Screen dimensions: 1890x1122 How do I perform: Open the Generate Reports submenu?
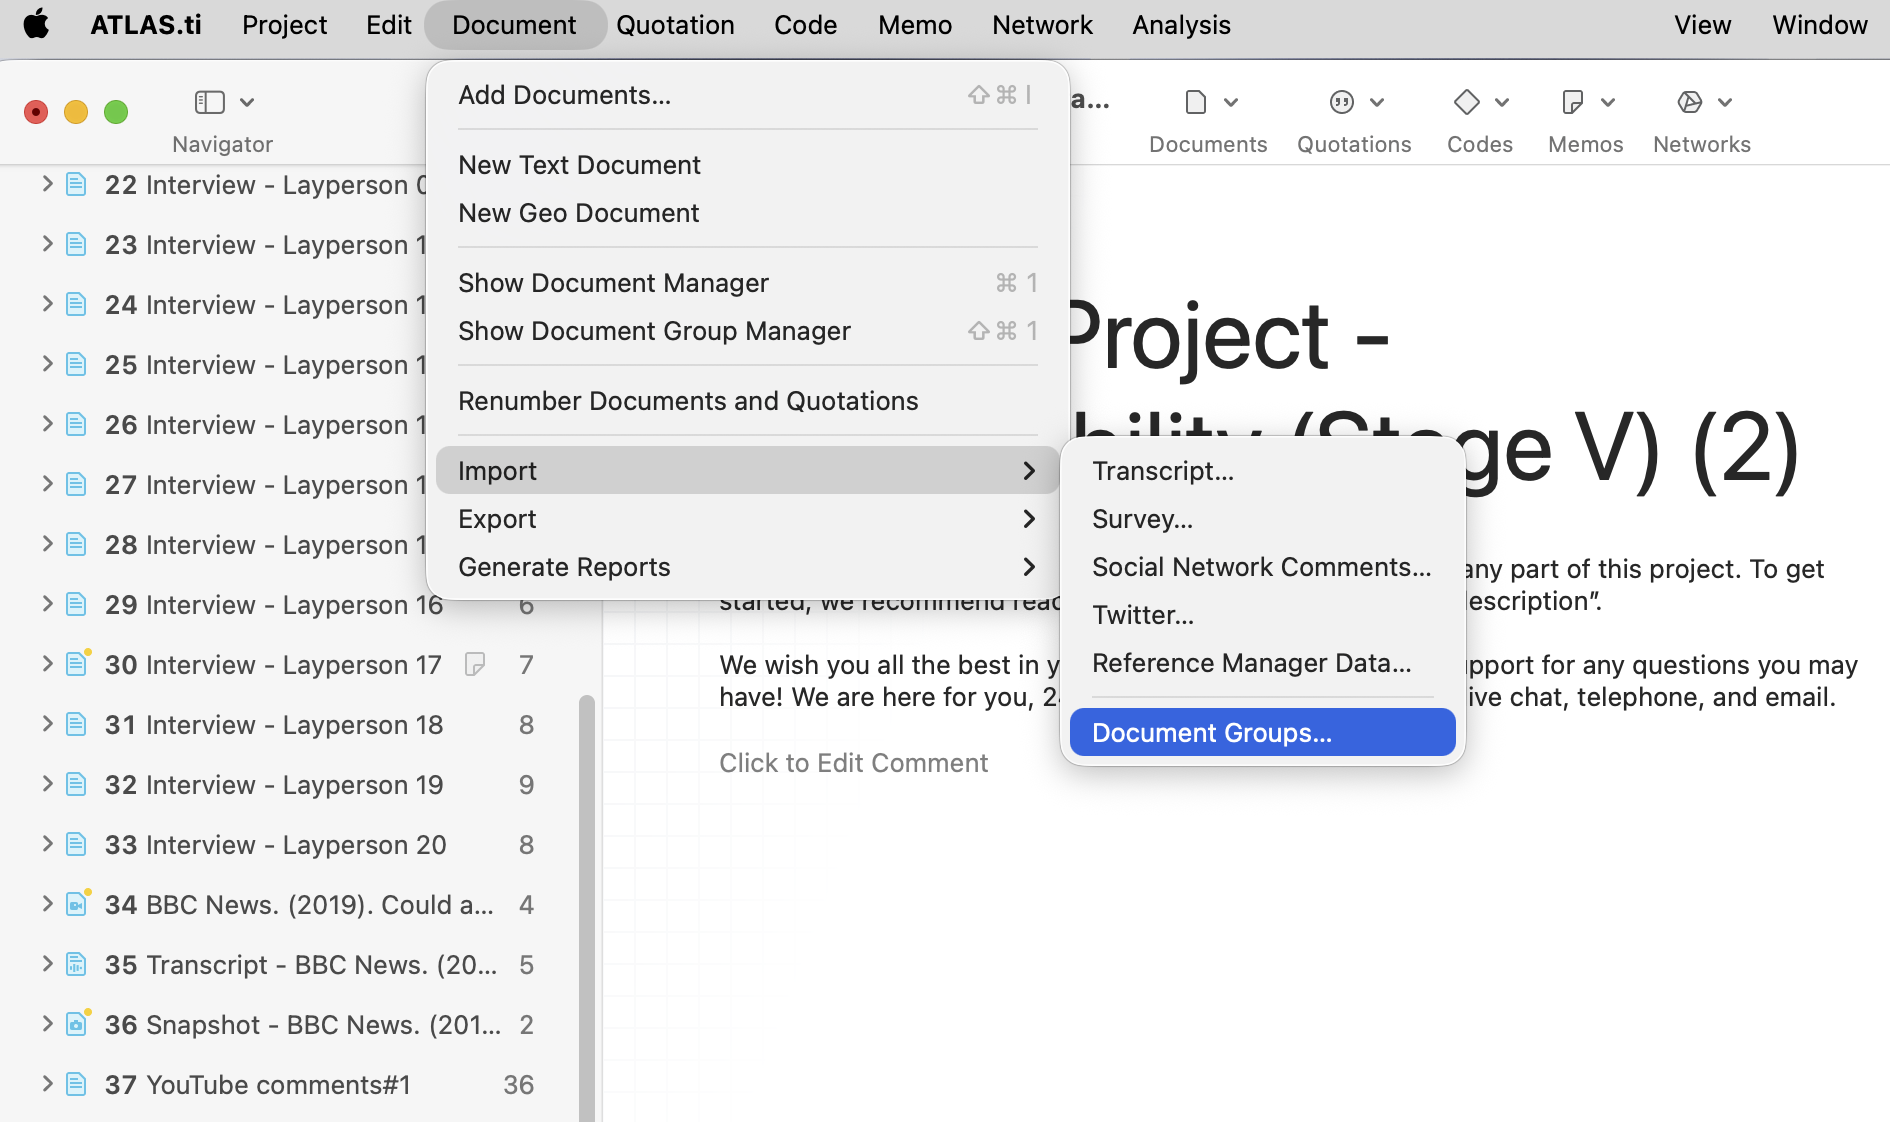[748, 567]
